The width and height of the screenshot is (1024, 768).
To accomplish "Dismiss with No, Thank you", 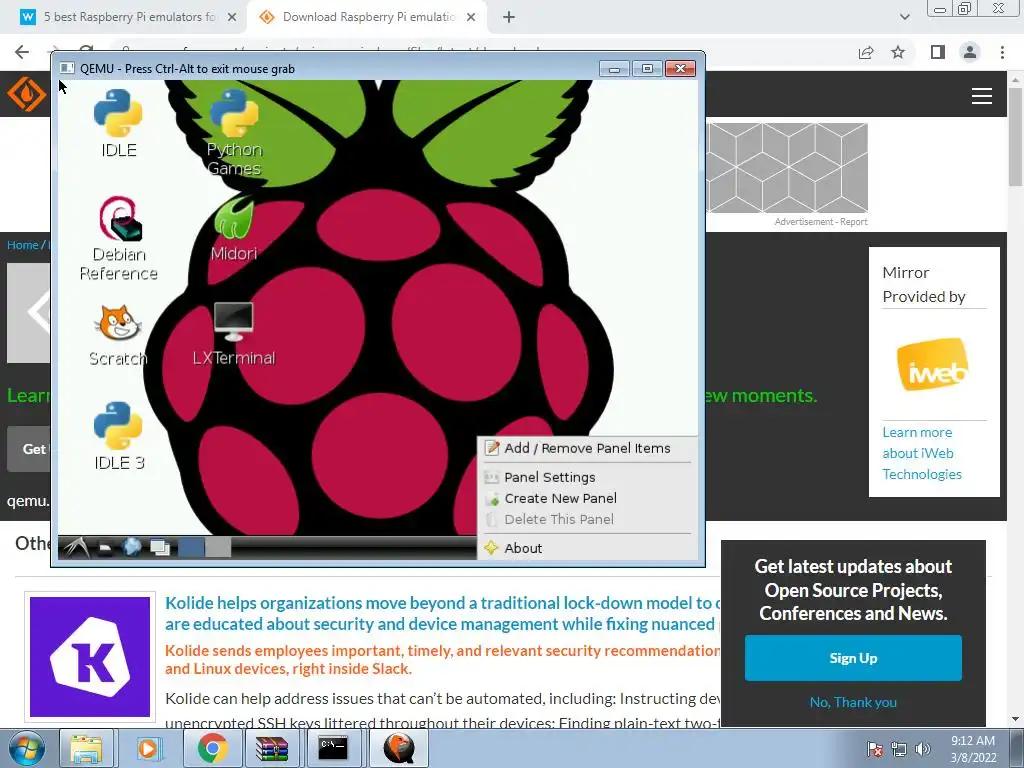I will pos(853,702).
